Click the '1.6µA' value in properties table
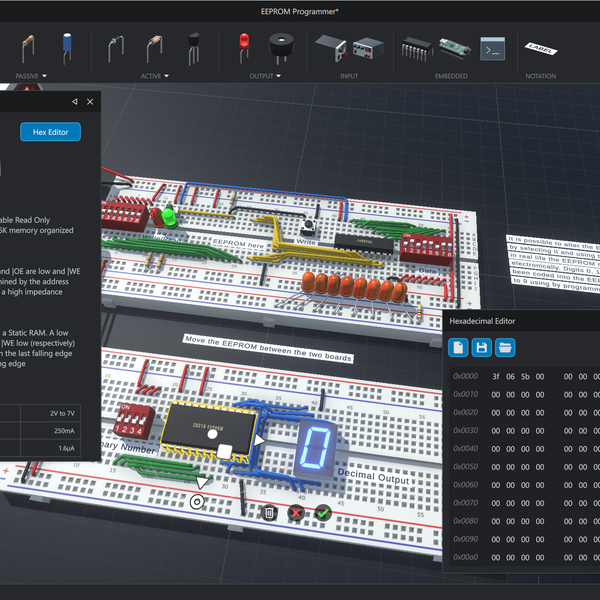The width and height of the screenshot is (600, 600). [67, 448]
